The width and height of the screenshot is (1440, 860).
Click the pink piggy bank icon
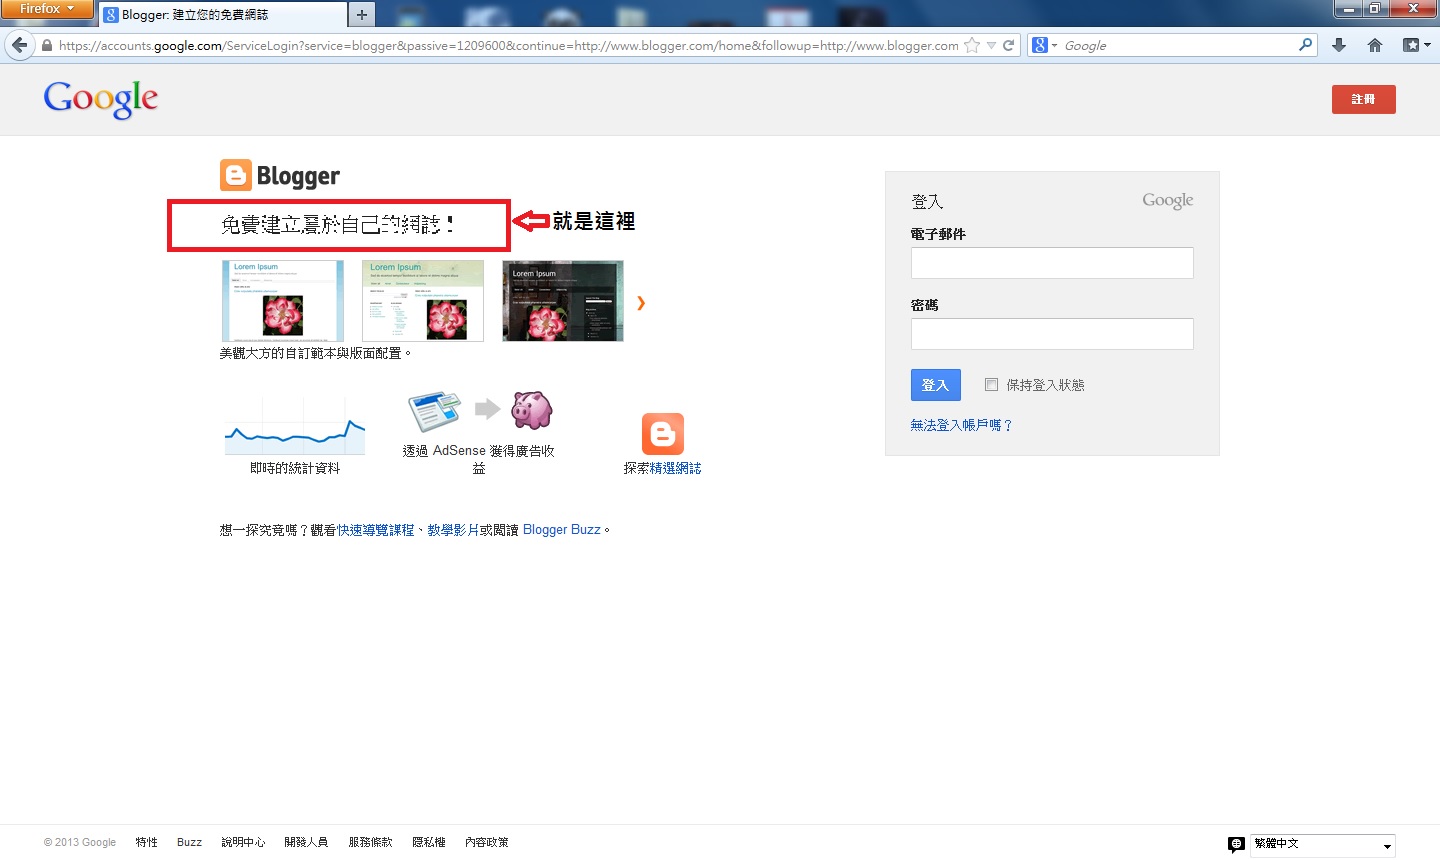pyautogui.click(x=532, y=410)
